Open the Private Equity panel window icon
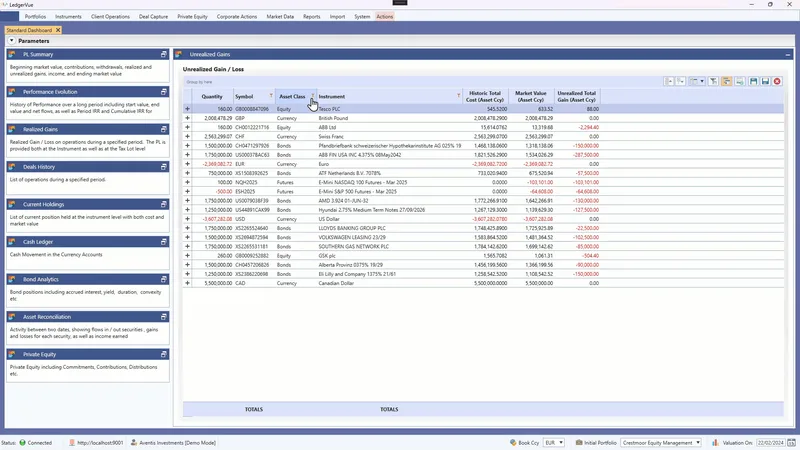The image size is (800, 450). (164, 354)
